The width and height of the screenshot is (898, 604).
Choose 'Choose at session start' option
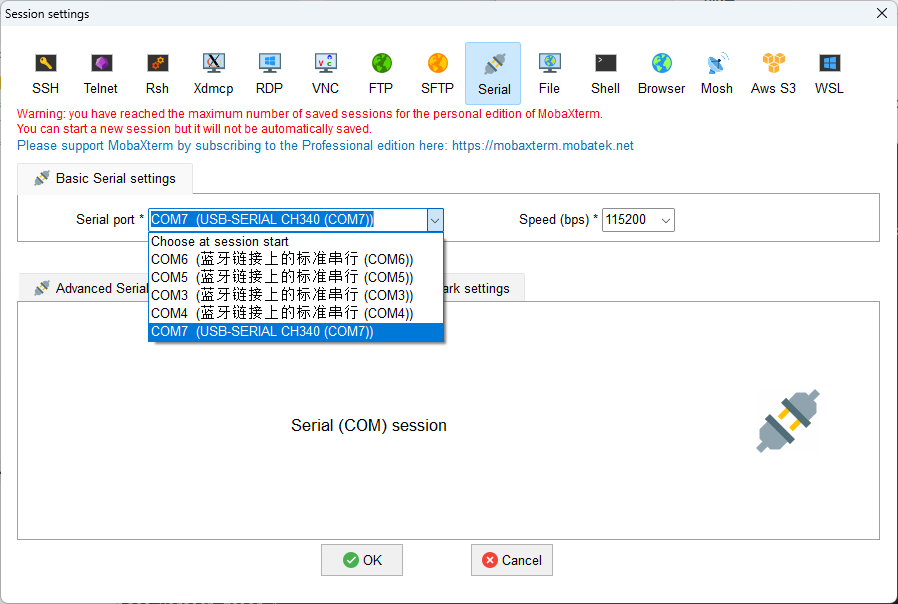pos(296,242)
